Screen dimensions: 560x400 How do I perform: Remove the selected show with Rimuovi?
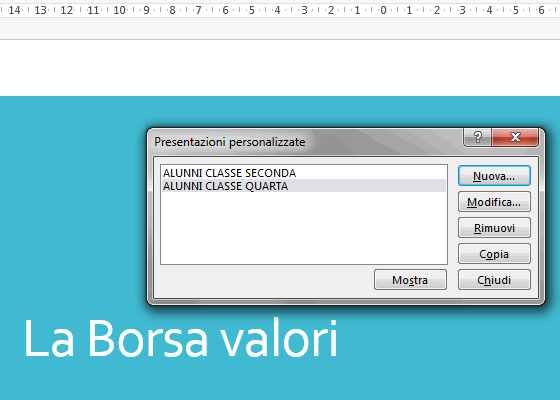click(494, 228)
